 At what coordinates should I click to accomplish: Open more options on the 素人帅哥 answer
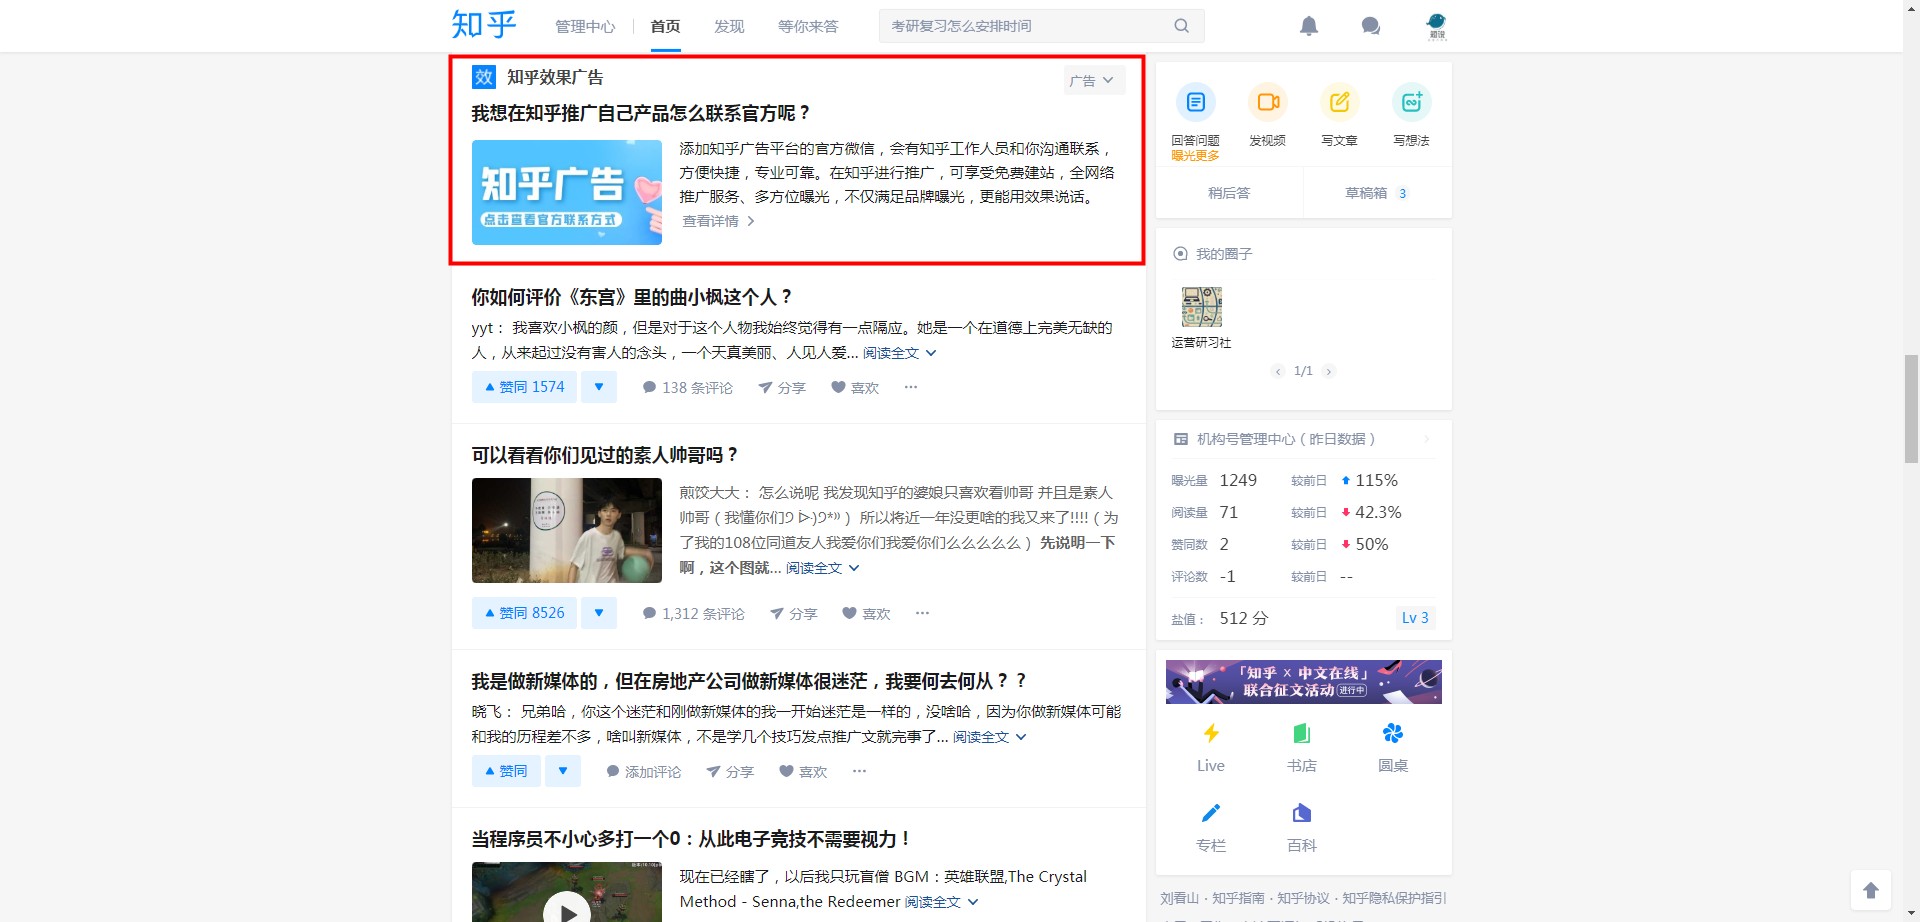pos(923,613)
